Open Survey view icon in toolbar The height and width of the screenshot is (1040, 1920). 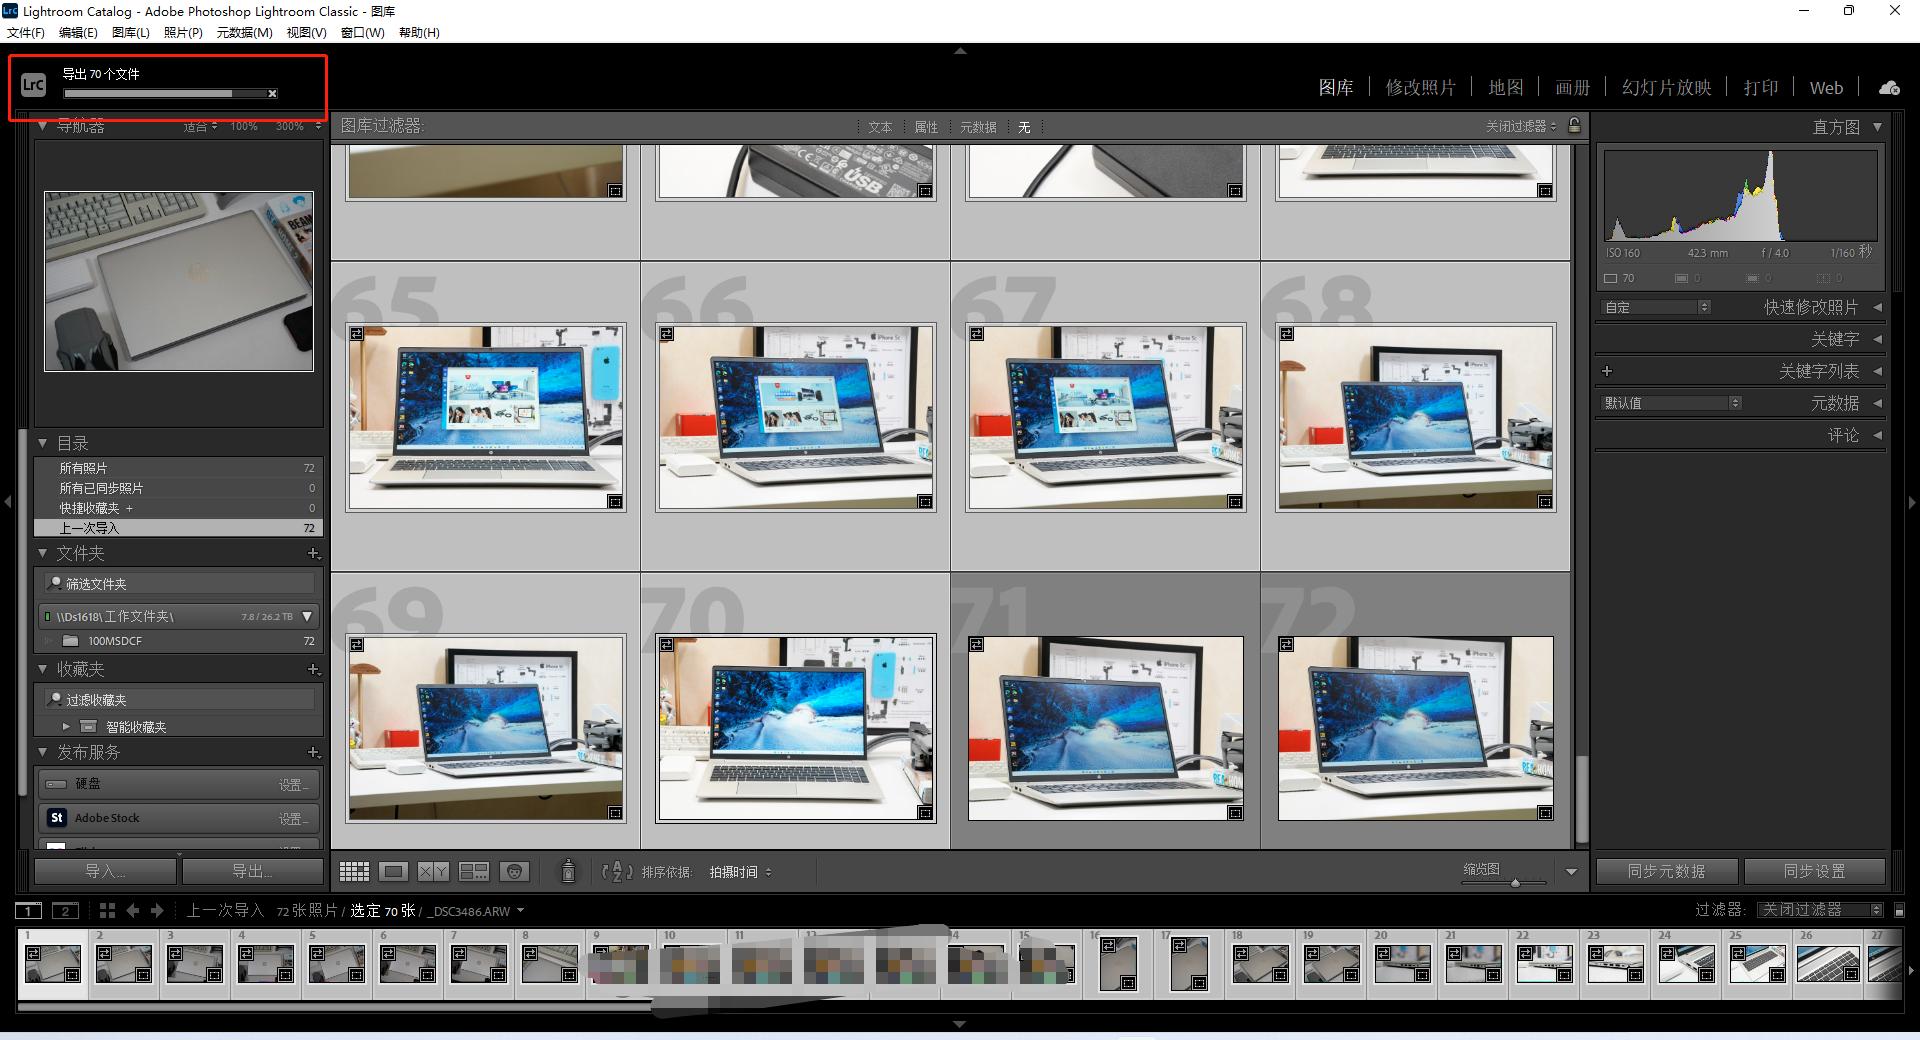click(473, 872)
